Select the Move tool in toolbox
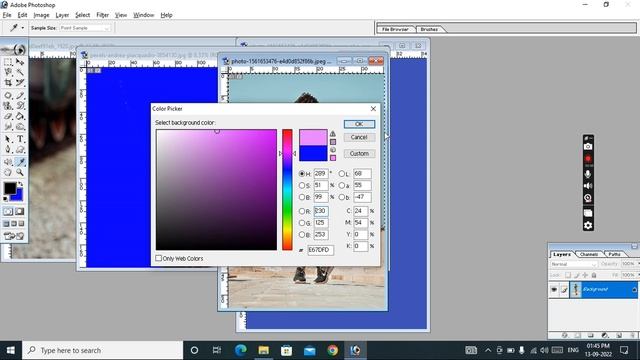This screenshot has height=360, width=640. tap(20, 62)
